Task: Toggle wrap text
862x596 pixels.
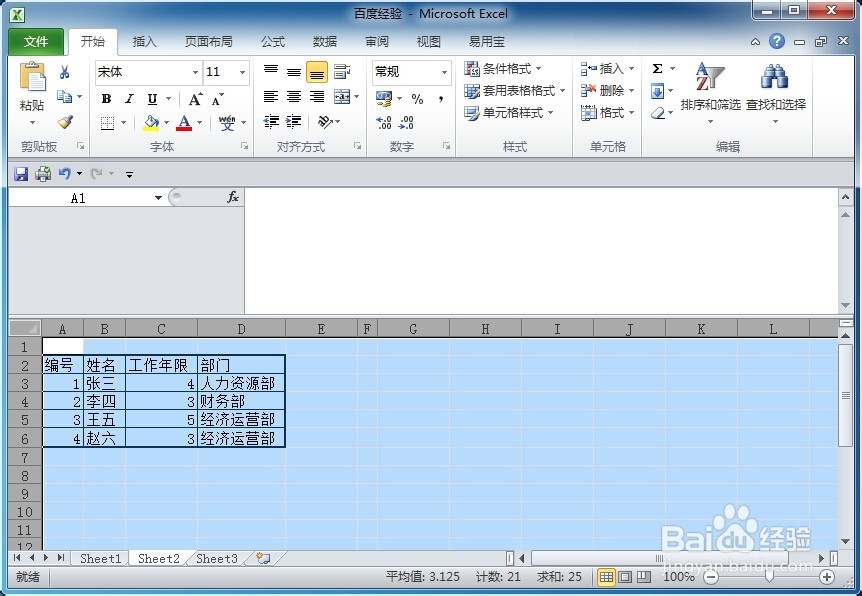Action: [x=341, y=71]
